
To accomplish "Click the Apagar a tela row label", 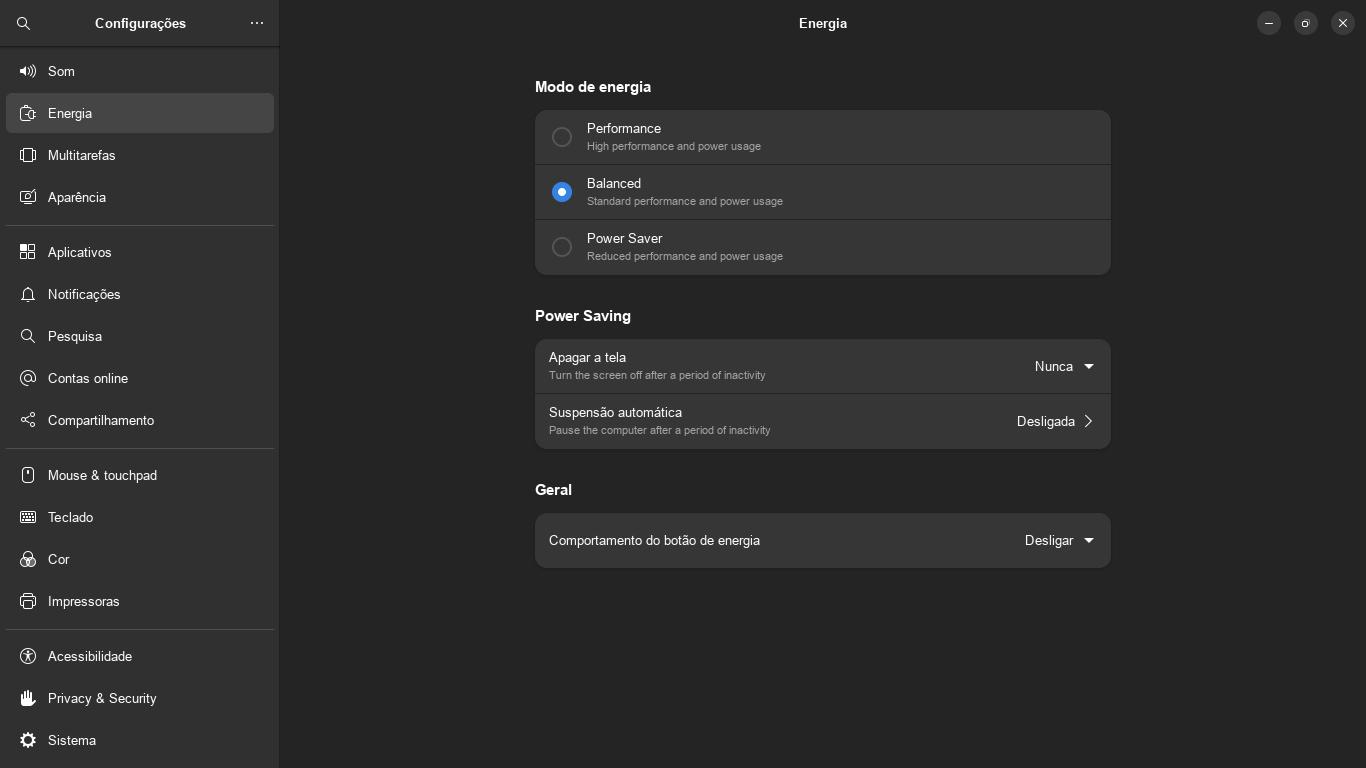I will coord(587,358).
